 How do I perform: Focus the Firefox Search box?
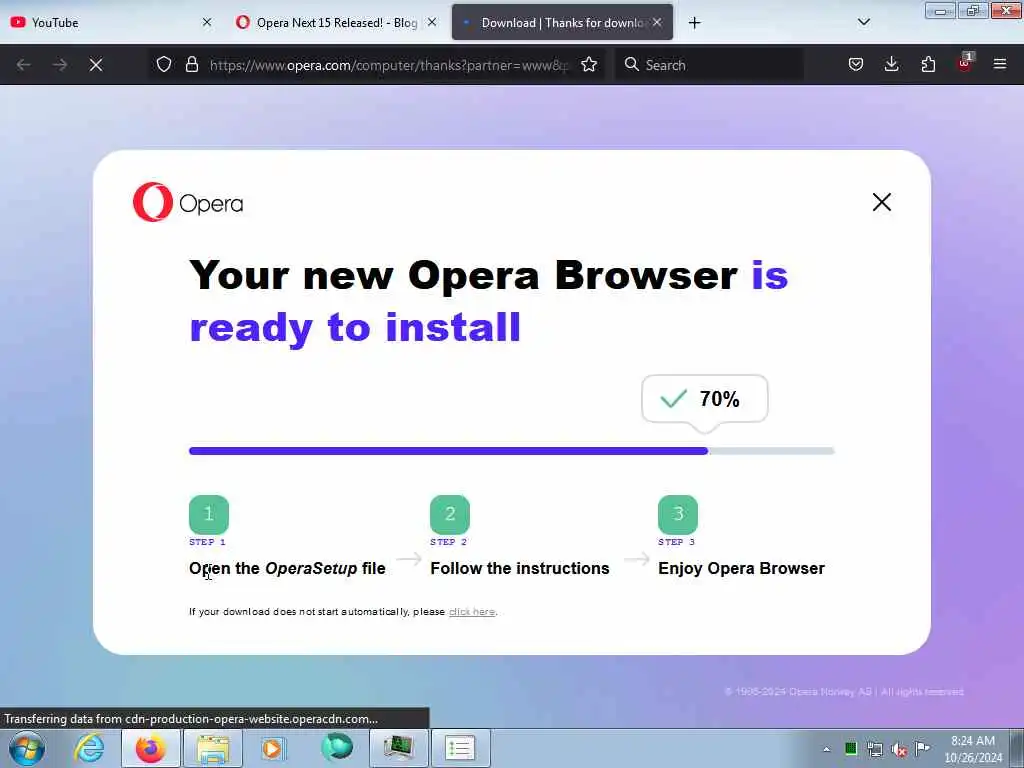[709, 65]
